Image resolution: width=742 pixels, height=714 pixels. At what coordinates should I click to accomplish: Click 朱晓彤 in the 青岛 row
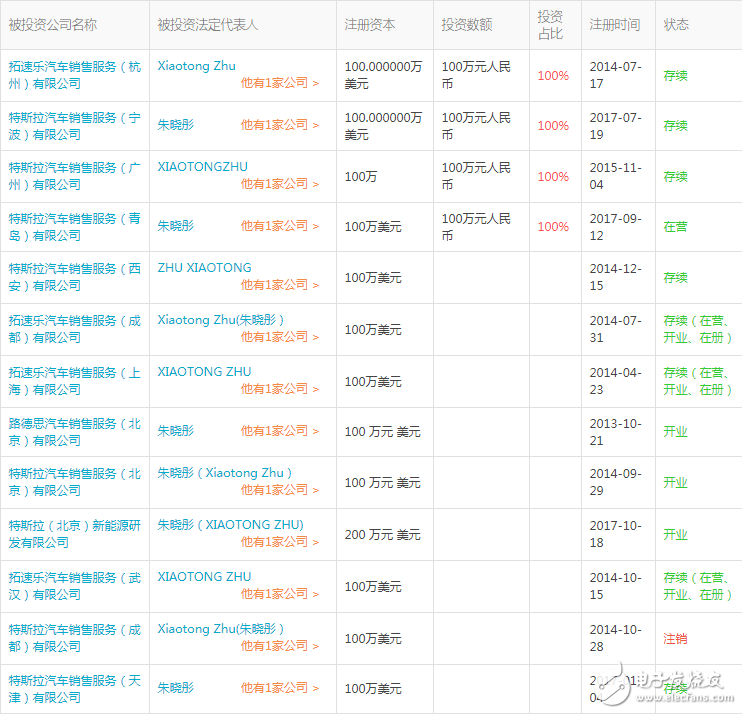(x=176, y=226)
